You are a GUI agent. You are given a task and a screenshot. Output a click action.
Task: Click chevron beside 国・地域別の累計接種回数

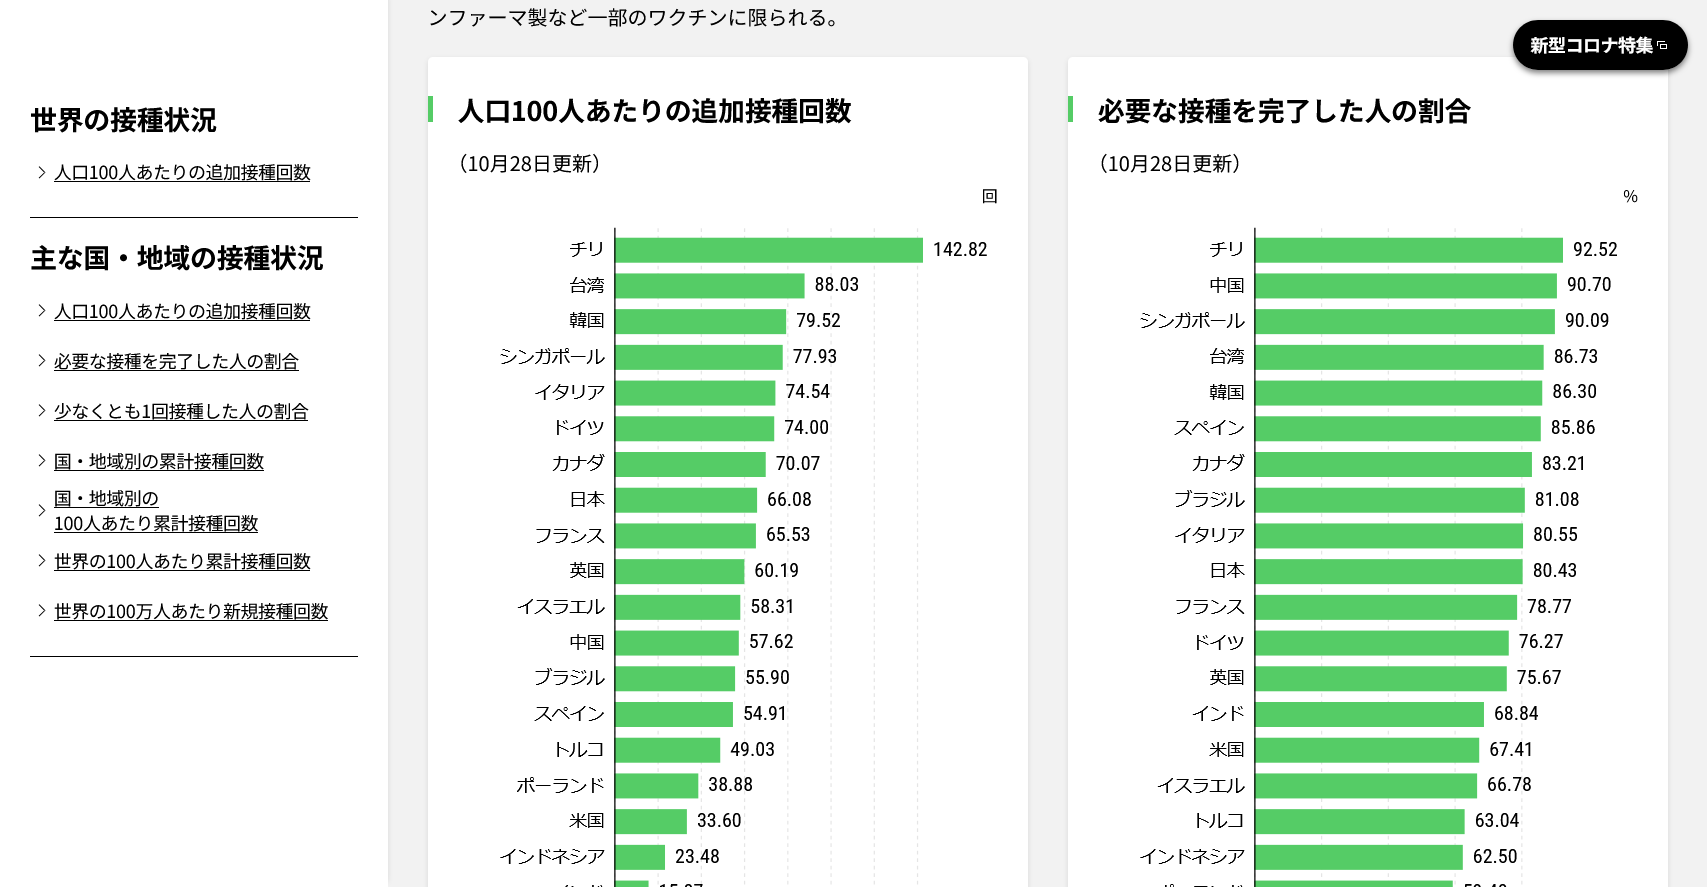(41, 461)
